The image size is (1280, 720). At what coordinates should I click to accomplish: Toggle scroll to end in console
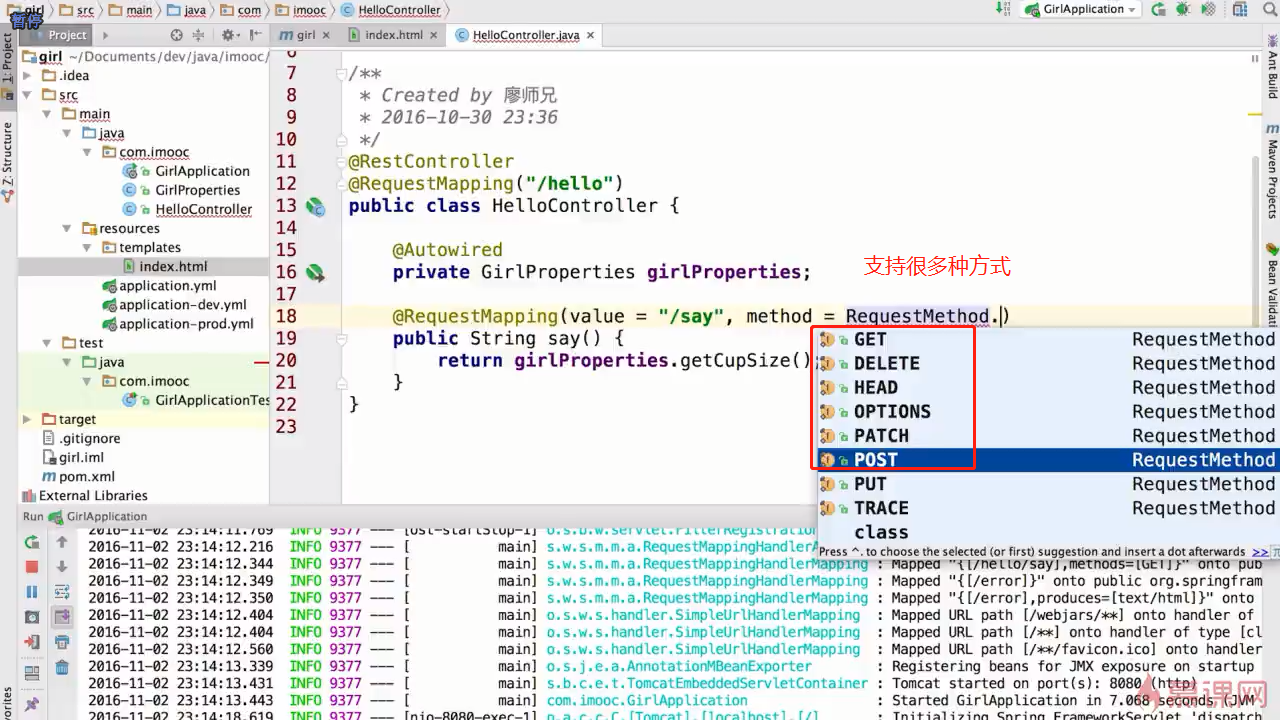pos(62,617)
